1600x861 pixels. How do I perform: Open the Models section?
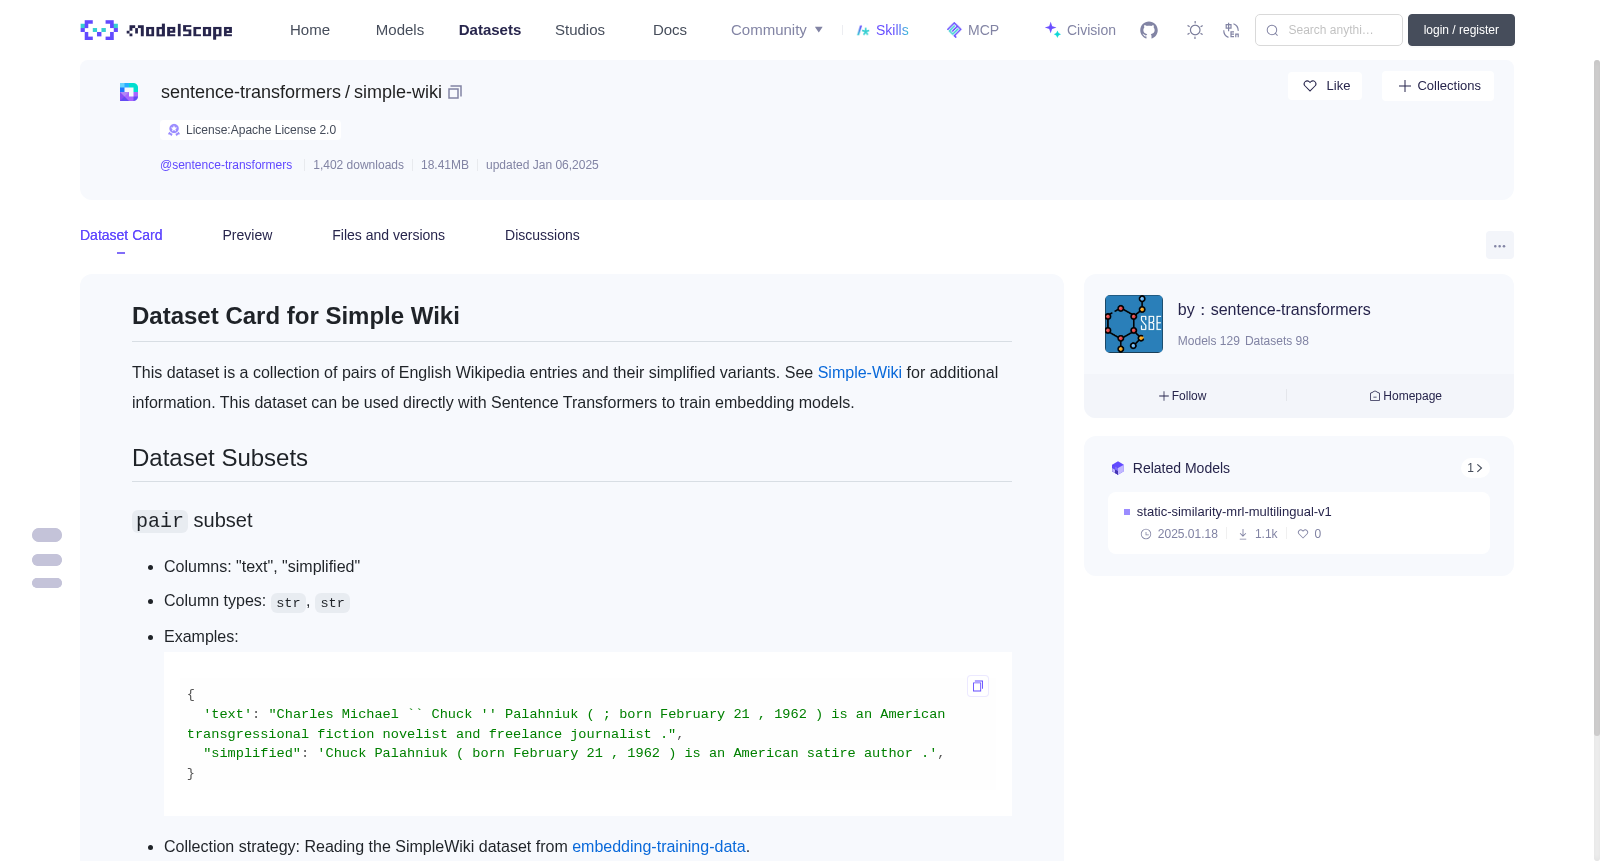click(x=400, y=30)
